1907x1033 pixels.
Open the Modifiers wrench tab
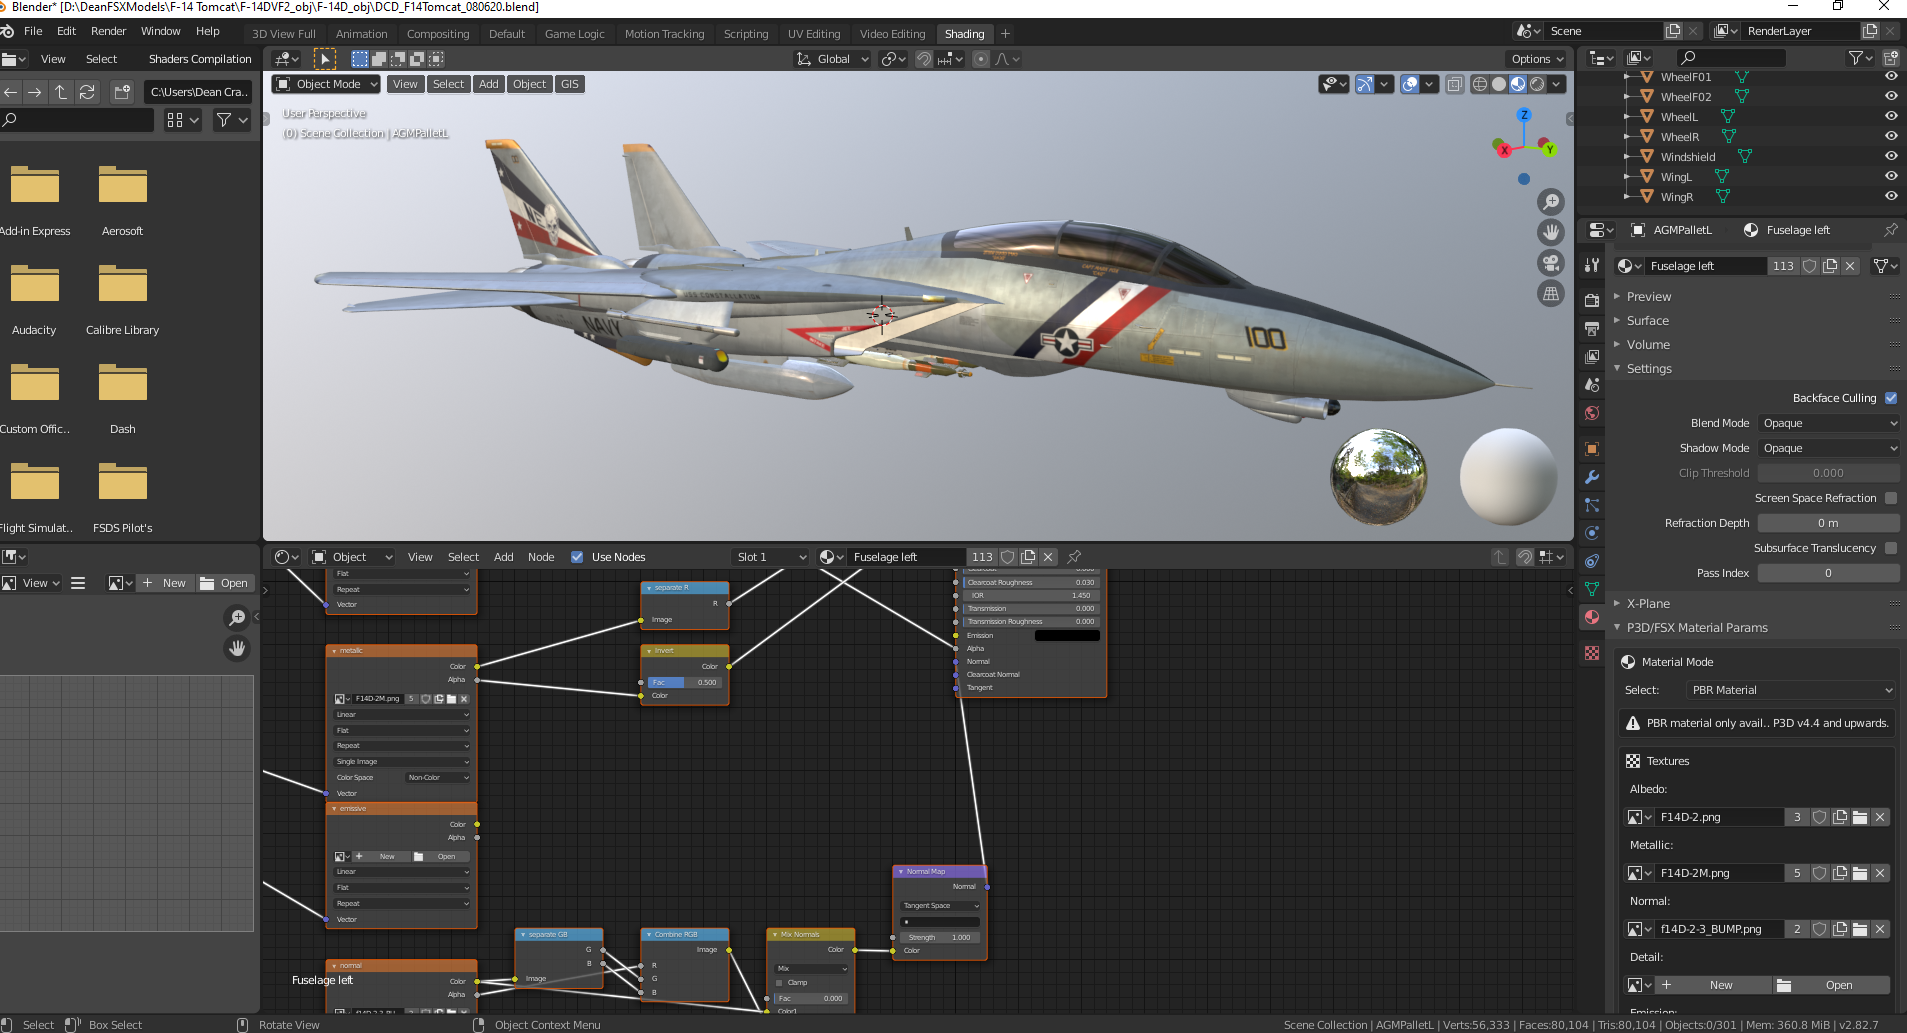pos(1592,477)
